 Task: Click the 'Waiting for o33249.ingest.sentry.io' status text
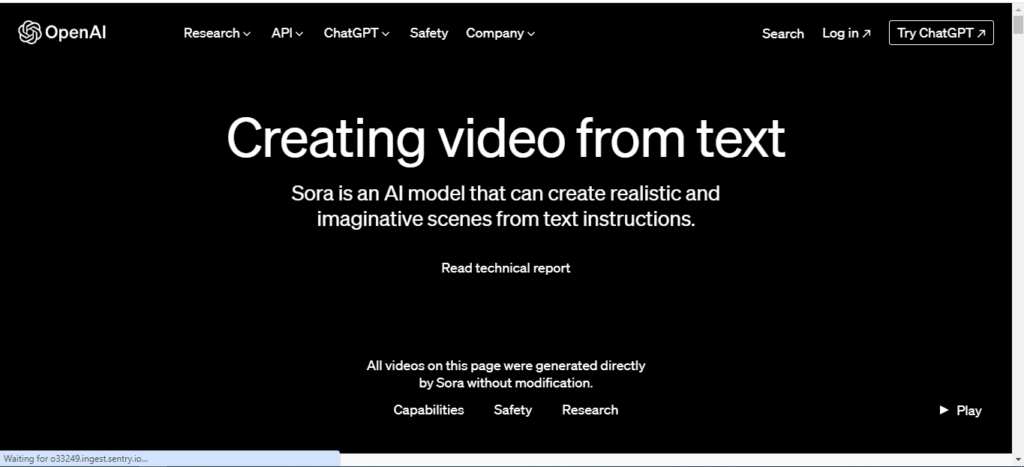pyautogui.click(x=76, y=459)
